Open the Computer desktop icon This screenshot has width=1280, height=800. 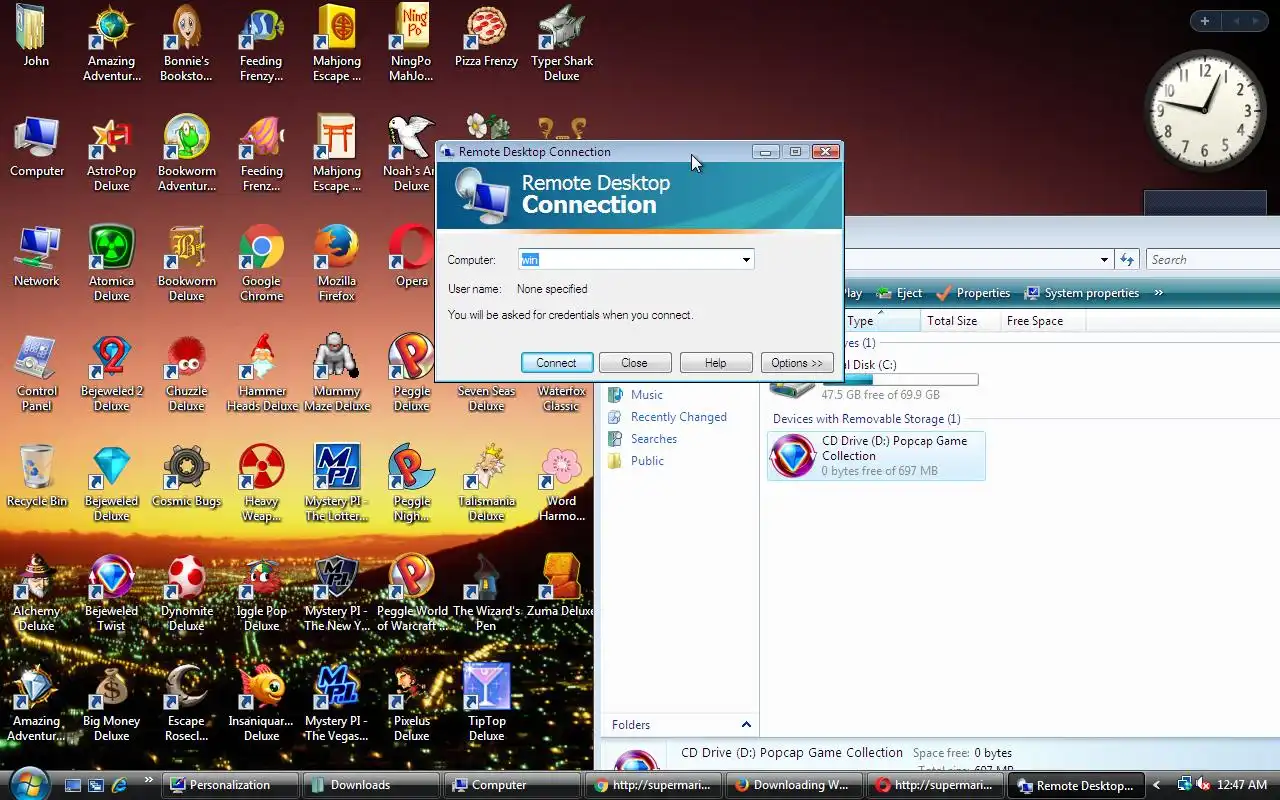click(x=37, y=147)
